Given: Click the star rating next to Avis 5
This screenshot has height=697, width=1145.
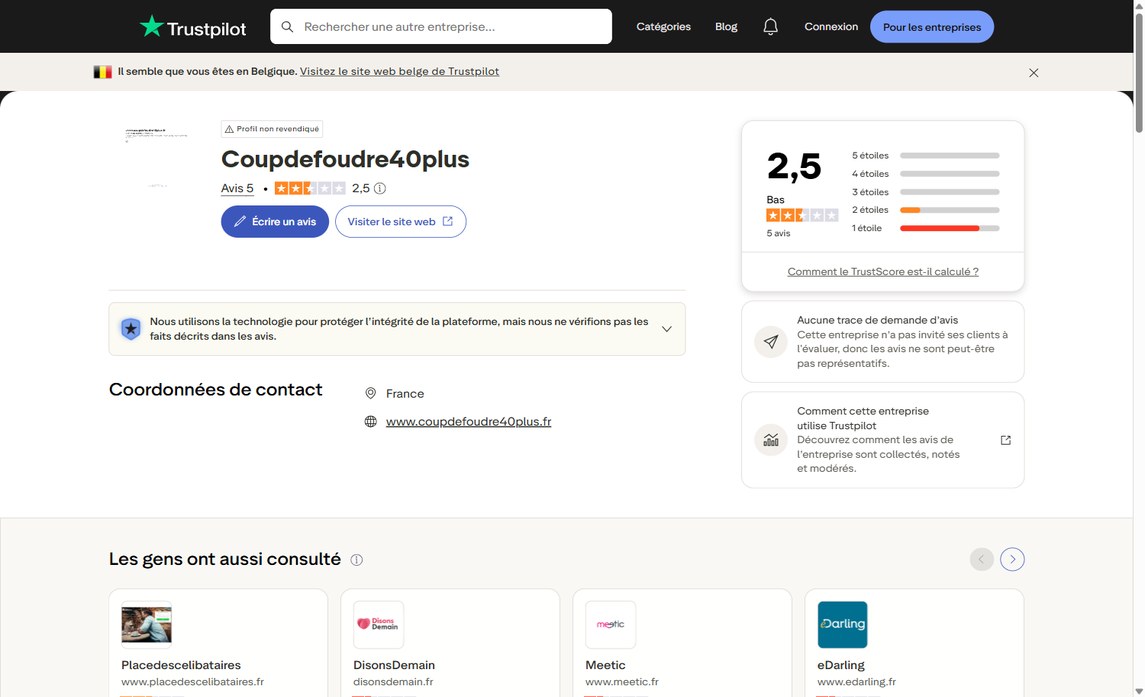Looking at the screenshot, I should point(310,188).
